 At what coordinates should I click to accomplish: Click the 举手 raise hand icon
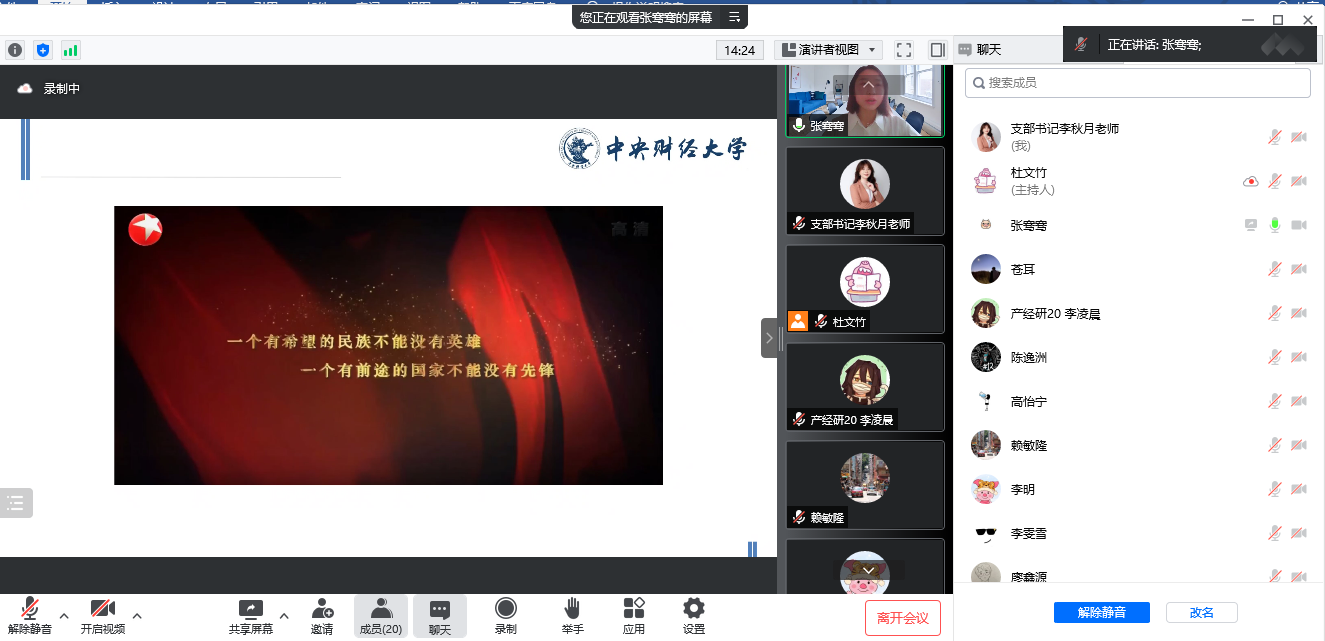point(572,609)
